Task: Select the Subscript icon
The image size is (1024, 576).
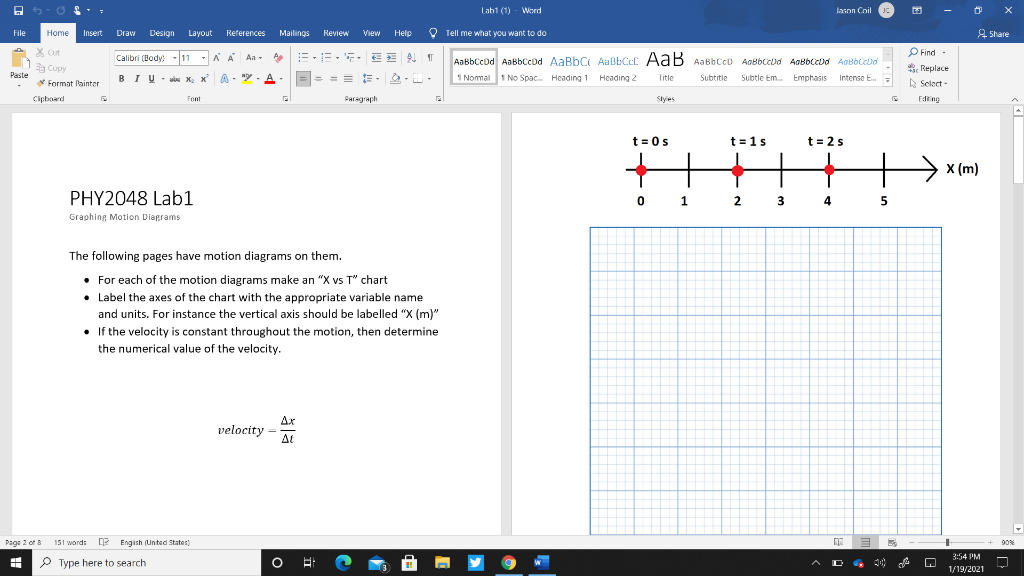Action: pyautogui.click(x=190, y=78)
